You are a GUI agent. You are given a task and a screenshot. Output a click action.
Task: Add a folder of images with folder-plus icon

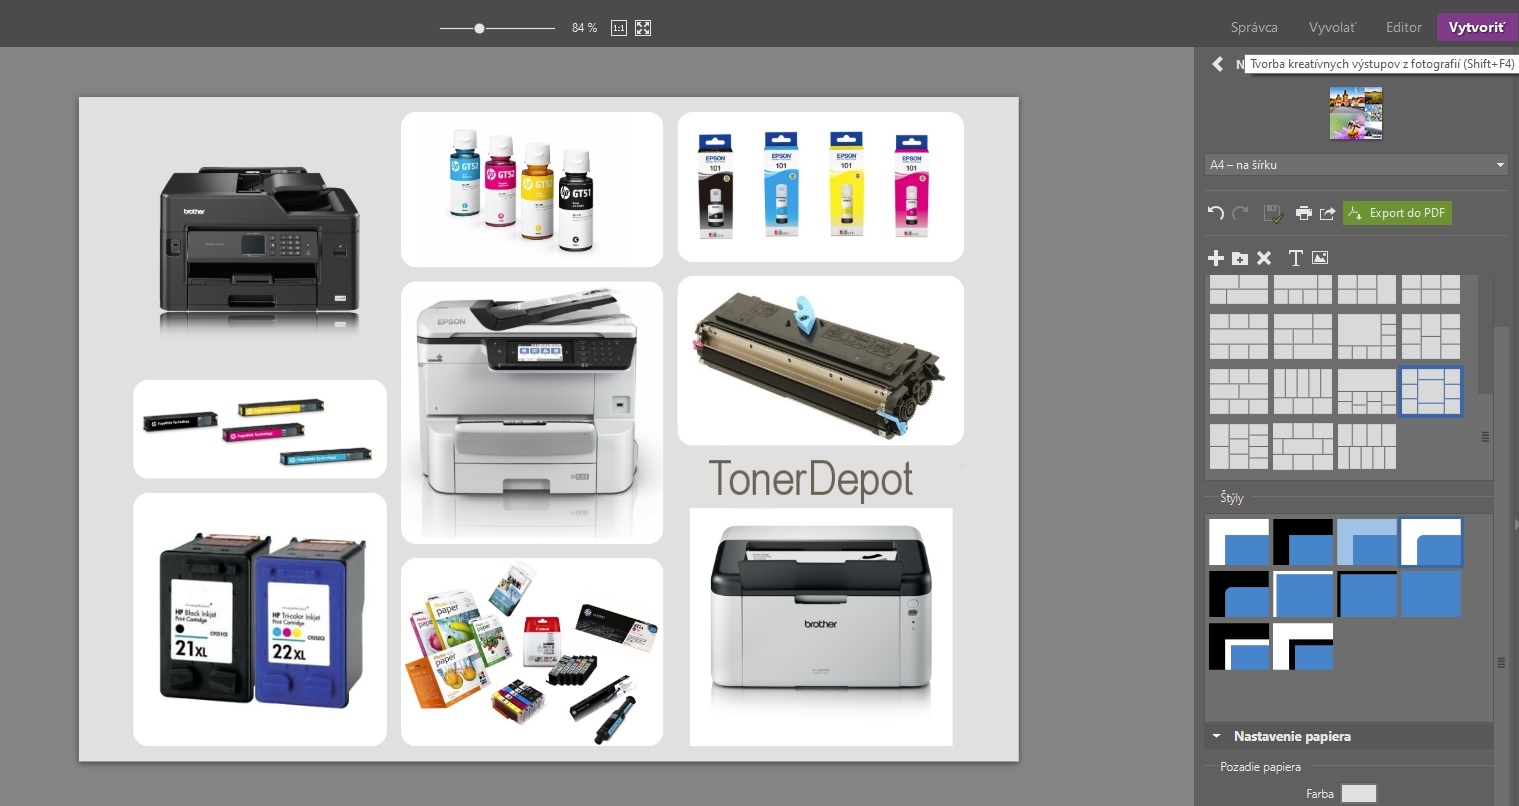tap(1240, 258)
